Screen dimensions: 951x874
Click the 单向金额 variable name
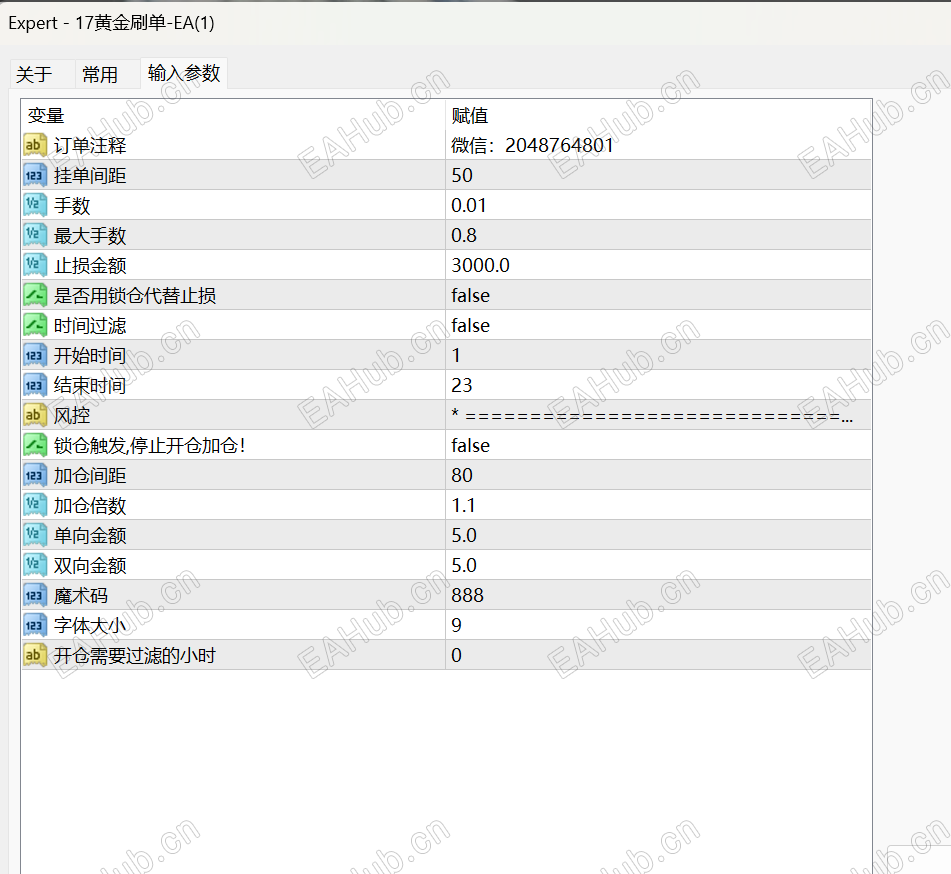90,536
